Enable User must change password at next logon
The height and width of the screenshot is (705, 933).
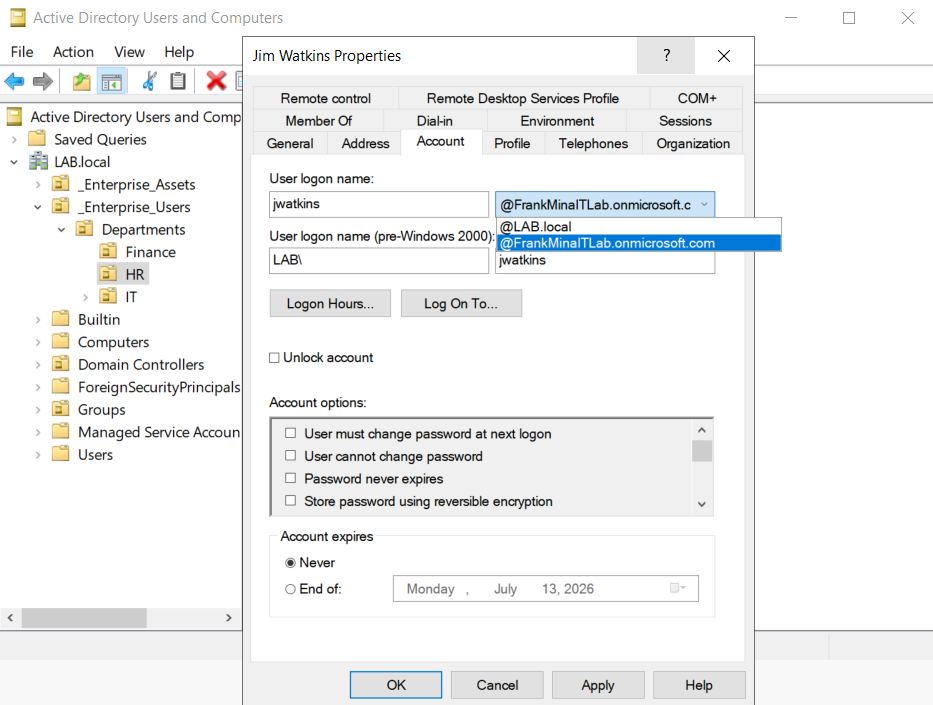290,433
